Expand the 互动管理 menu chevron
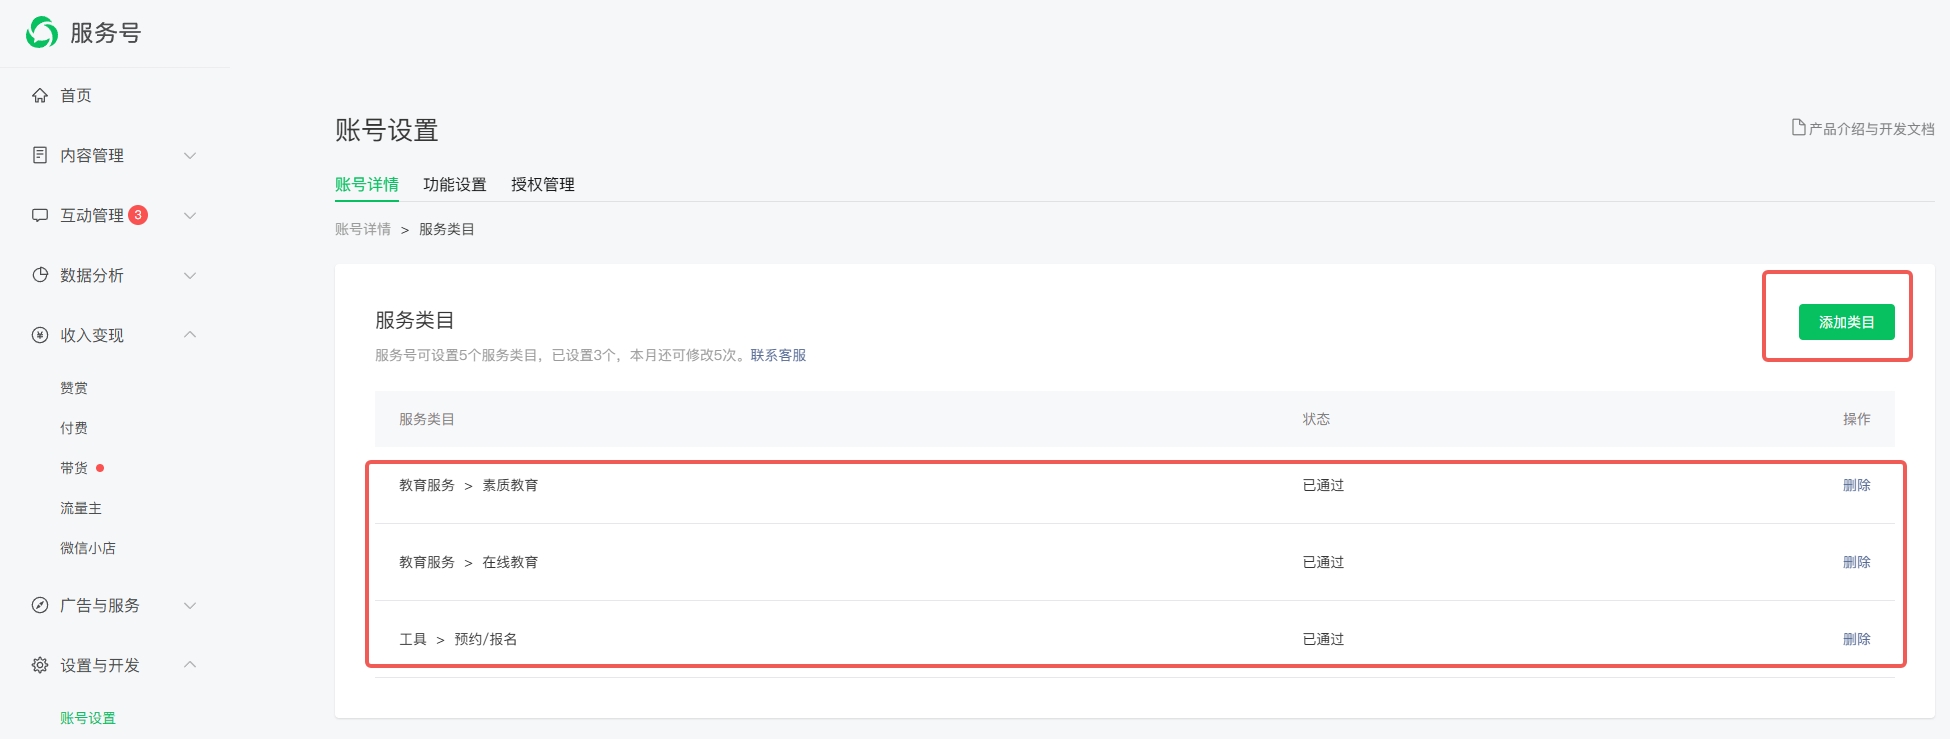Image resolution: width=1950 pixels, height=739 pixels. pyautogui.click(x=190, y=216)
